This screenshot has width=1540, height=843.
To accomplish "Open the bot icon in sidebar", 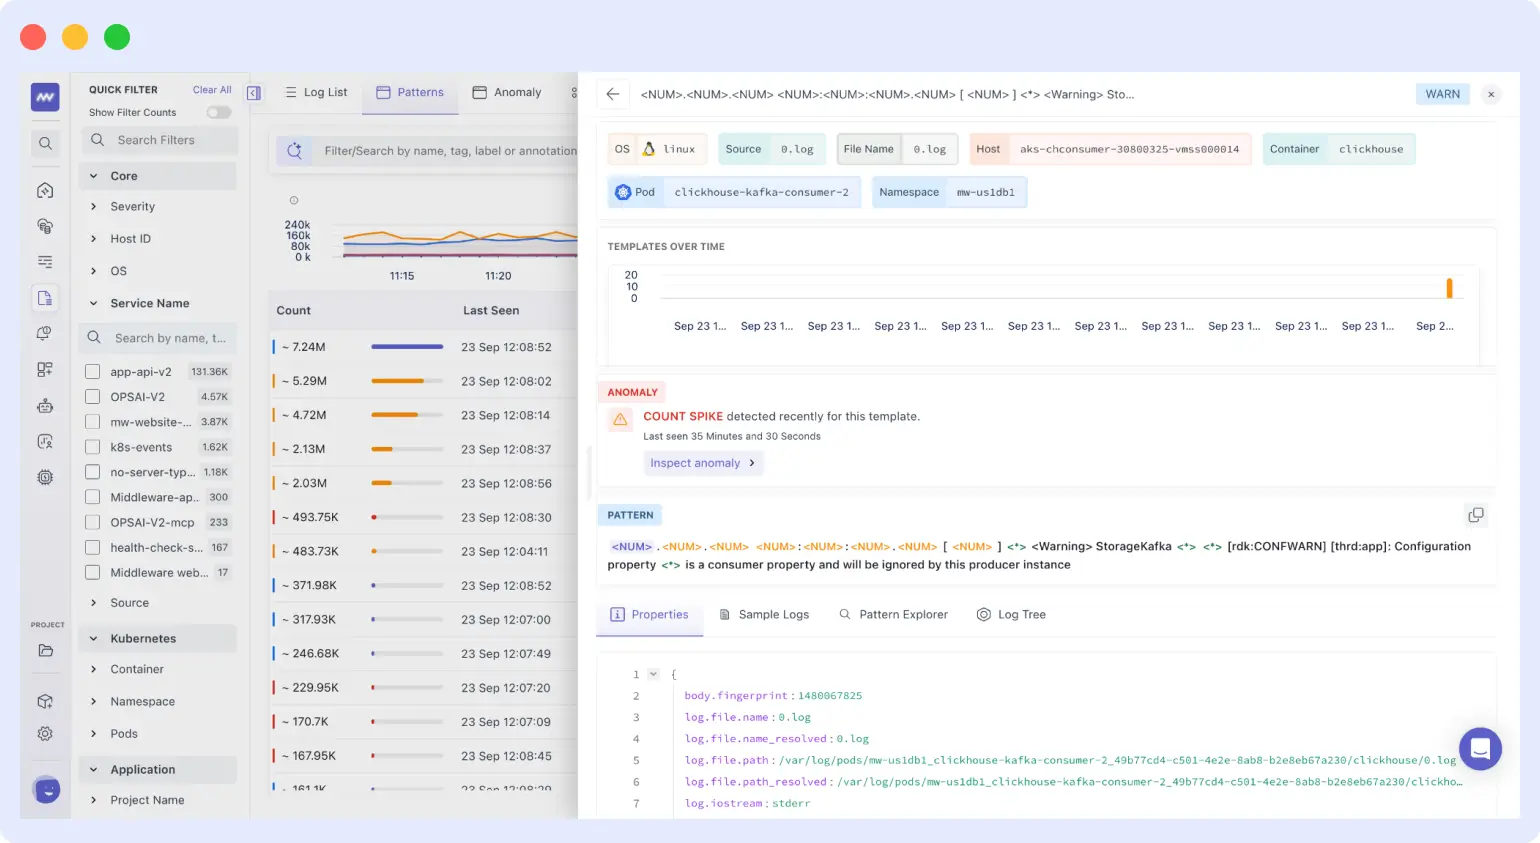I will [x=45, y=406].
